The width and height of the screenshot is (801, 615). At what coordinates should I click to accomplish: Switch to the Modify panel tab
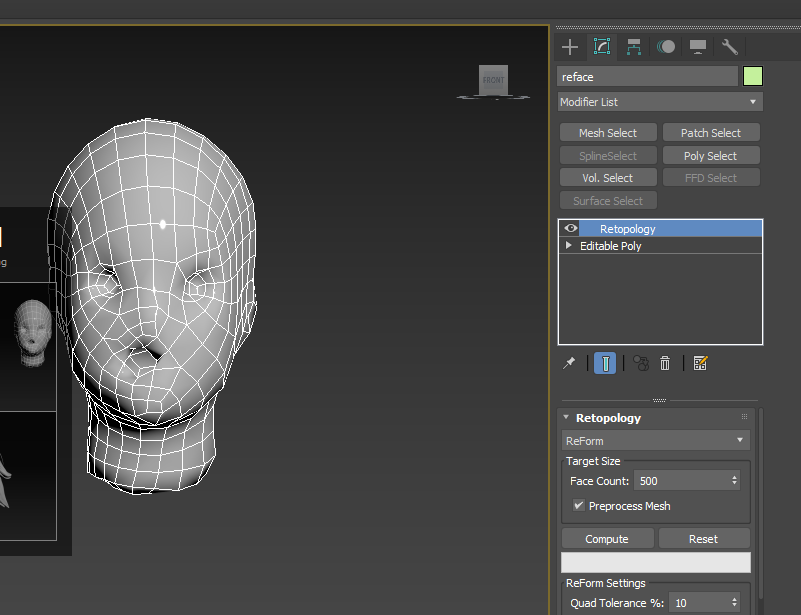[x=602, y=47]
